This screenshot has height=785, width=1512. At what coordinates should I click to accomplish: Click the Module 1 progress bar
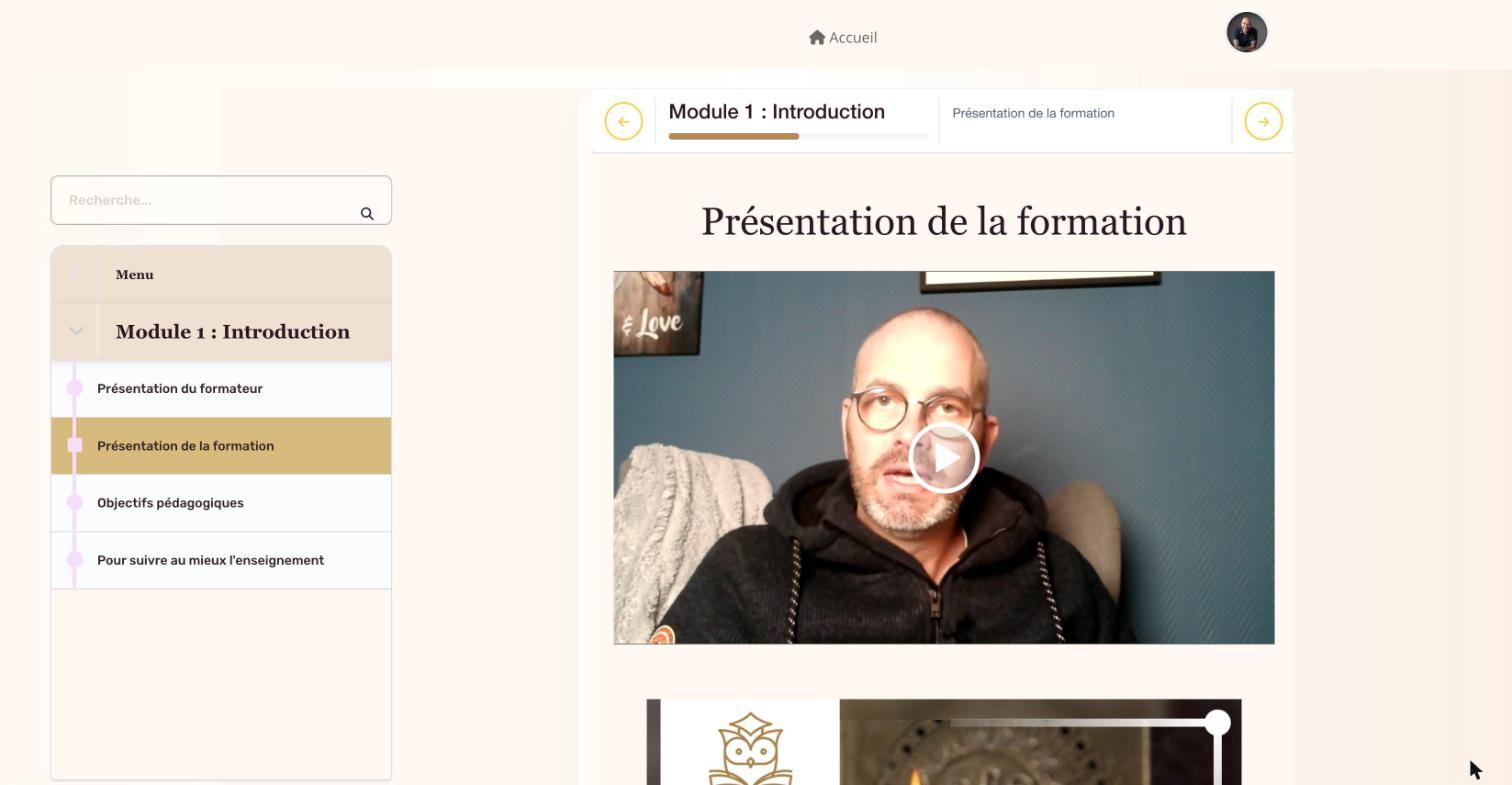pyautogui.click(x=799, y=136)
